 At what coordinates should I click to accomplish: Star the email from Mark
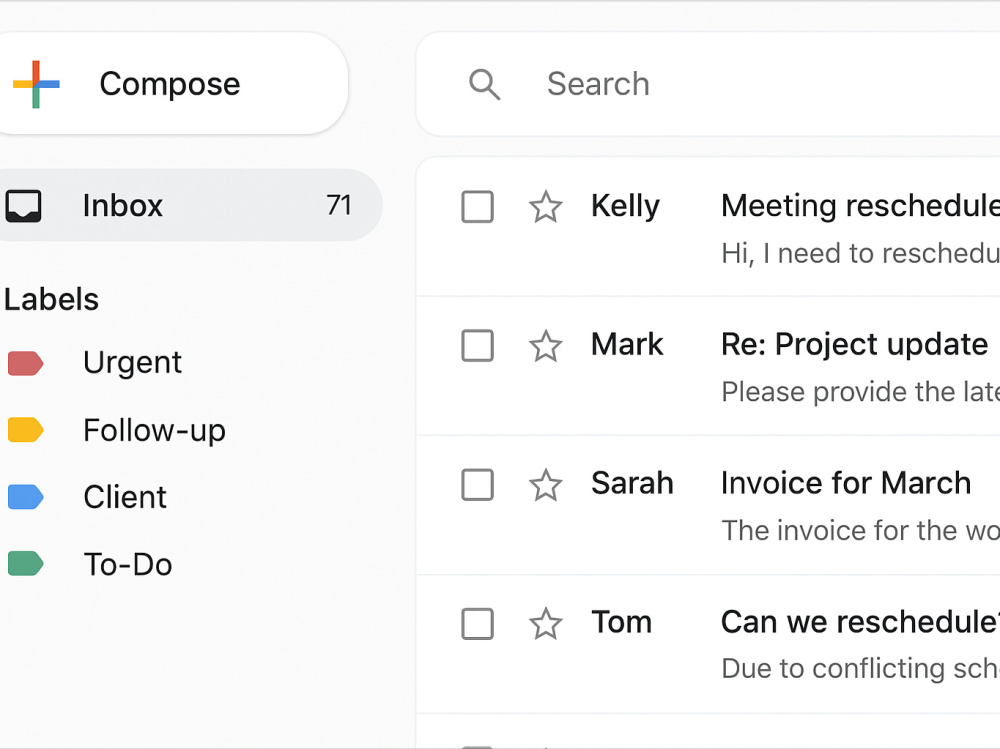coord(546,346)
